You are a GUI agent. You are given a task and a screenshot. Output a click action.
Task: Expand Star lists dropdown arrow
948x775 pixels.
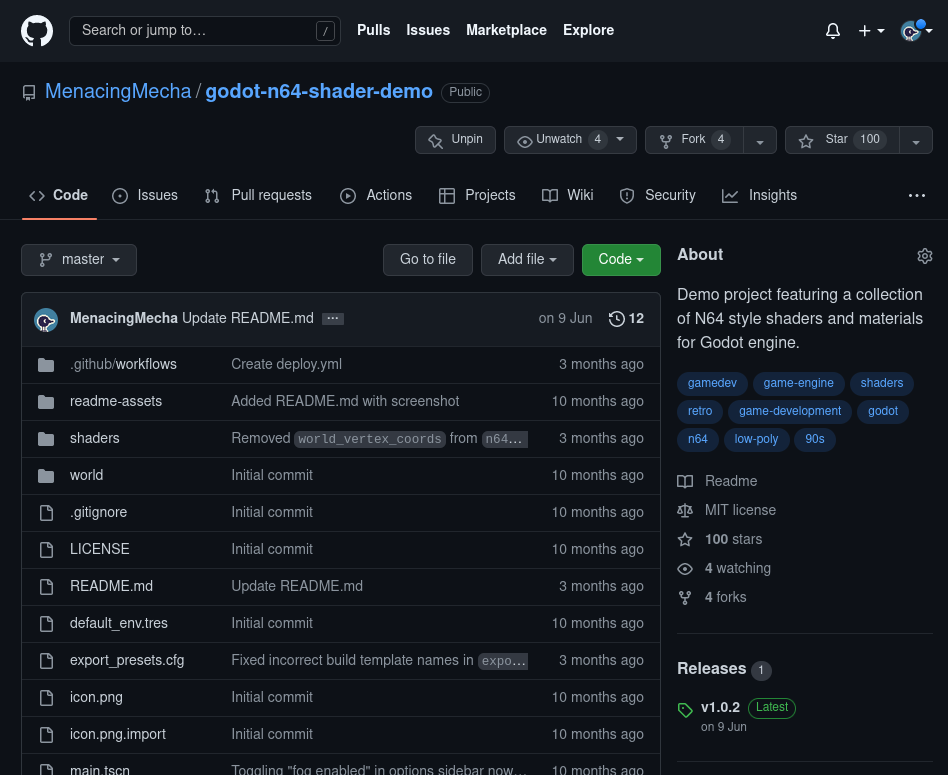916,140
